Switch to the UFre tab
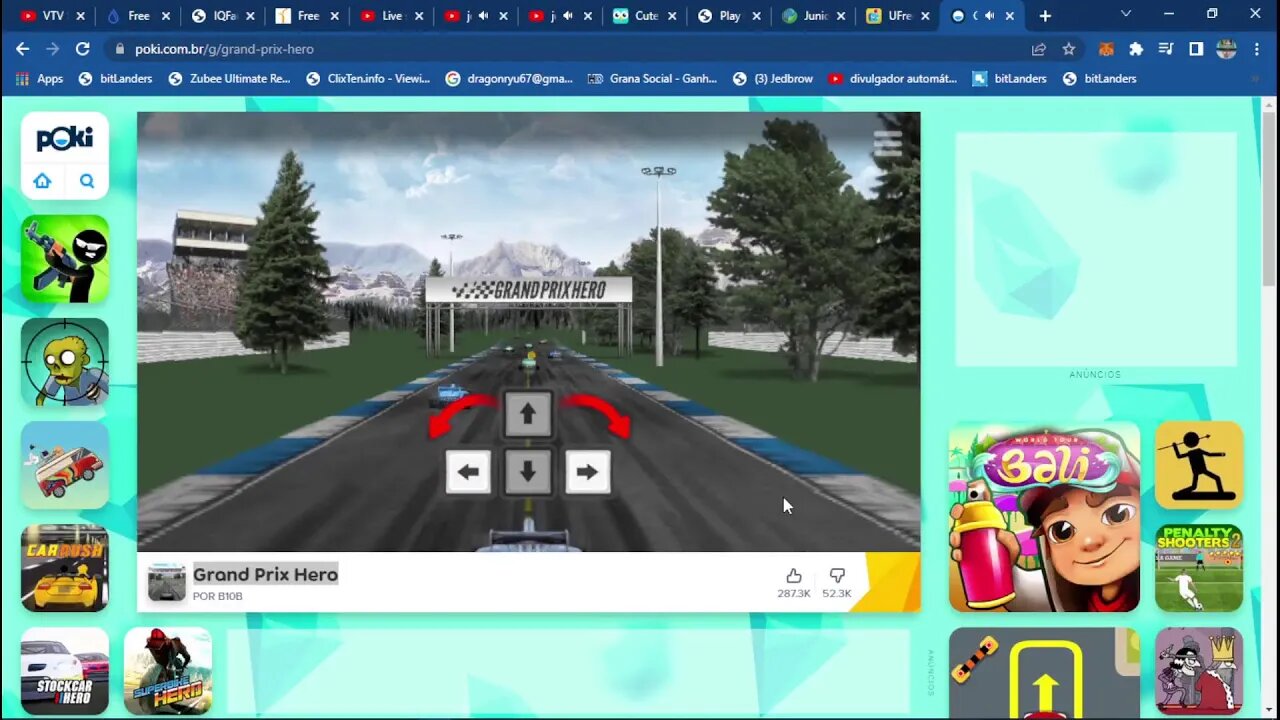The width and height of the screenshot is (1280, 720). point(898,16)
